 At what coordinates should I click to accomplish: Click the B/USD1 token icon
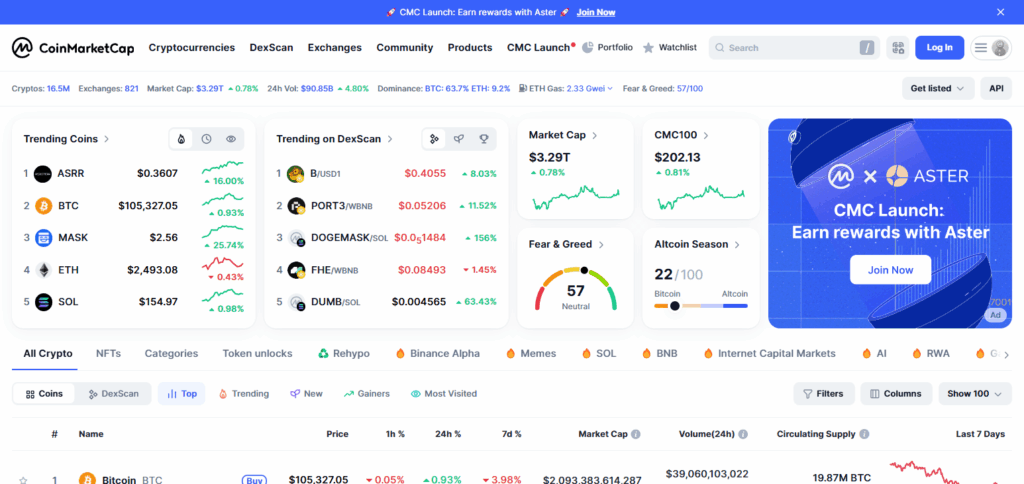(296, 174)
